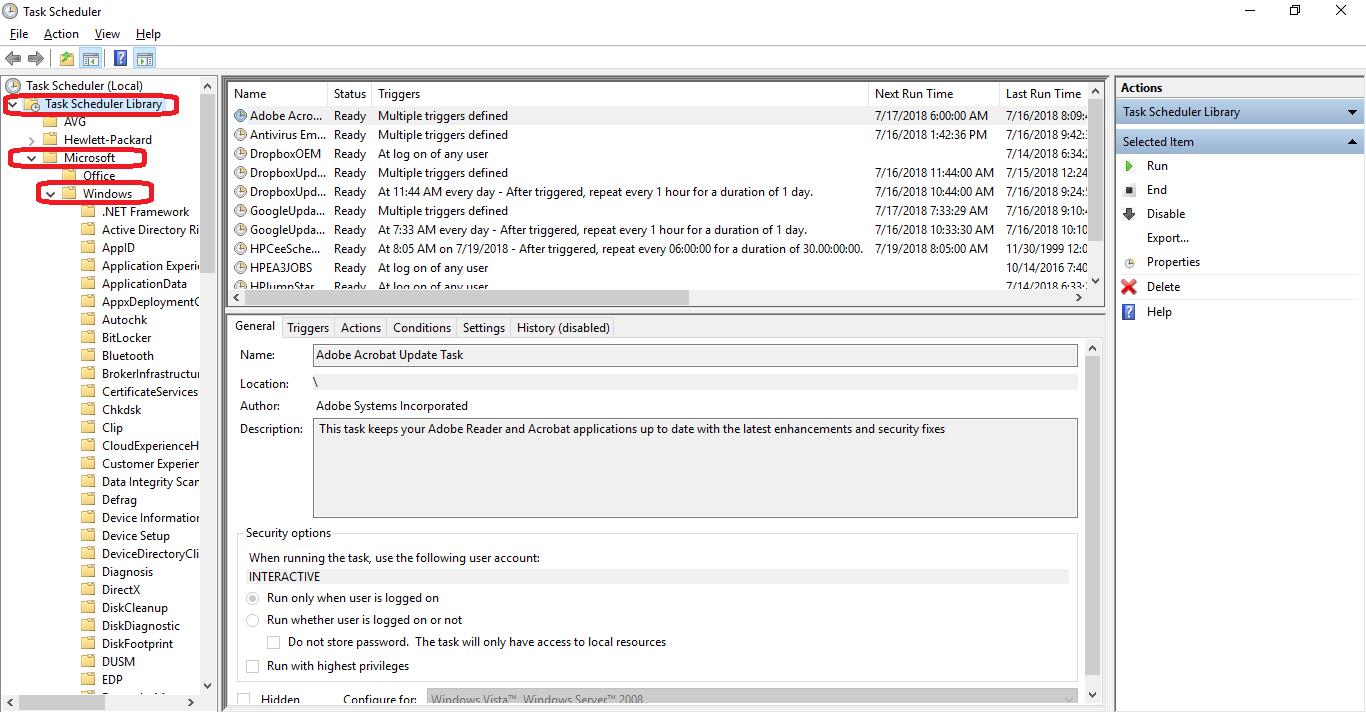Click Disable in the Actions pane
The image size is (1366, 712).
[x=1166, y=214]
